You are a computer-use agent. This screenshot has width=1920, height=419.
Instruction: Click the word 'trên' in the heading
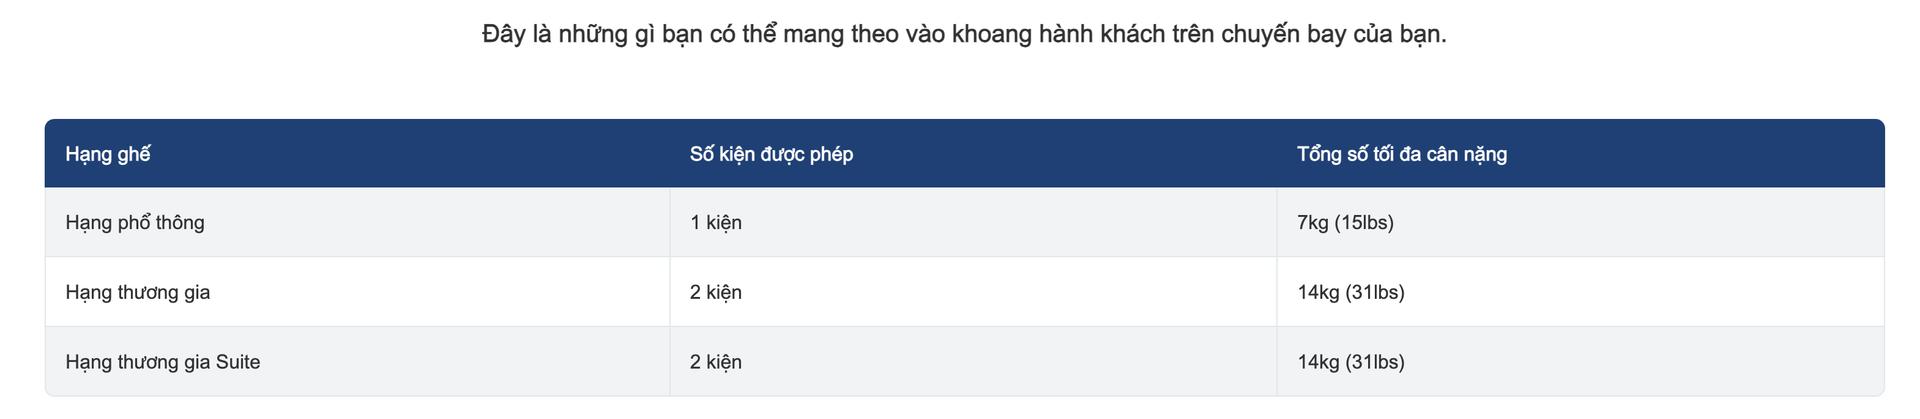1194,34
